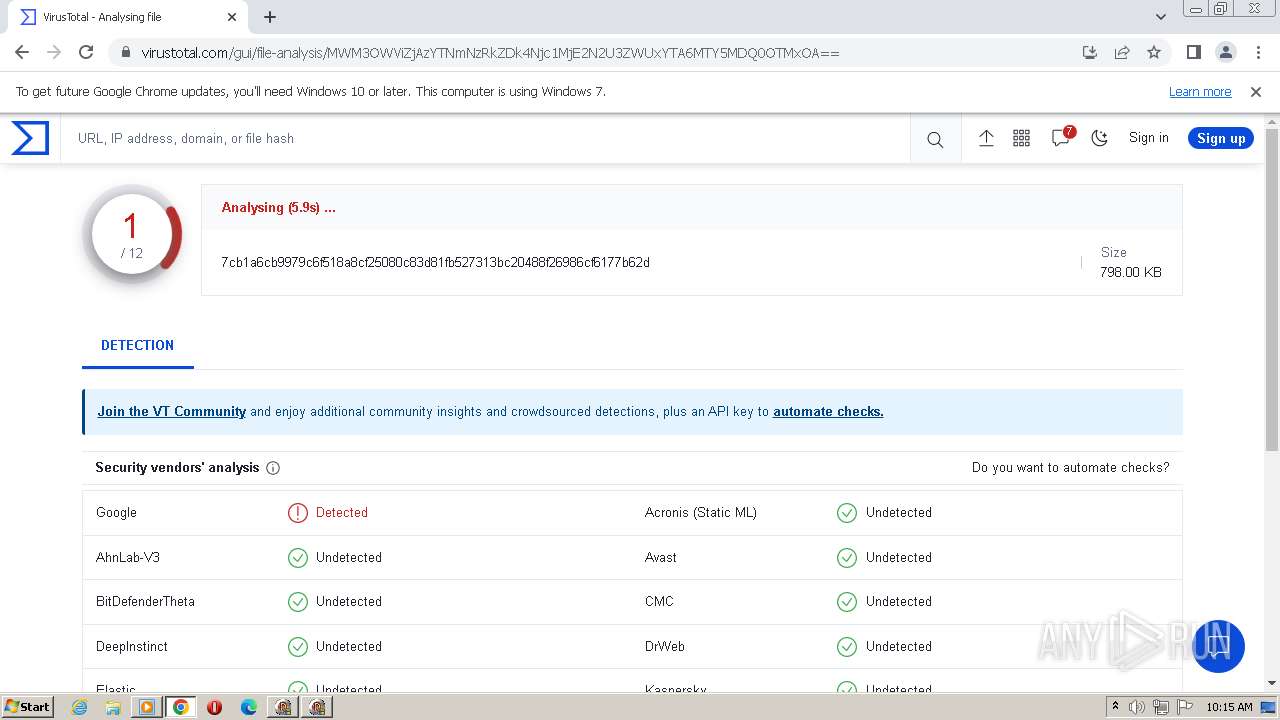Image resolution: width=1280 pixels, height=720 pixels.
Task: Open the Chrome profile avatar
Action: (1225, 52)
